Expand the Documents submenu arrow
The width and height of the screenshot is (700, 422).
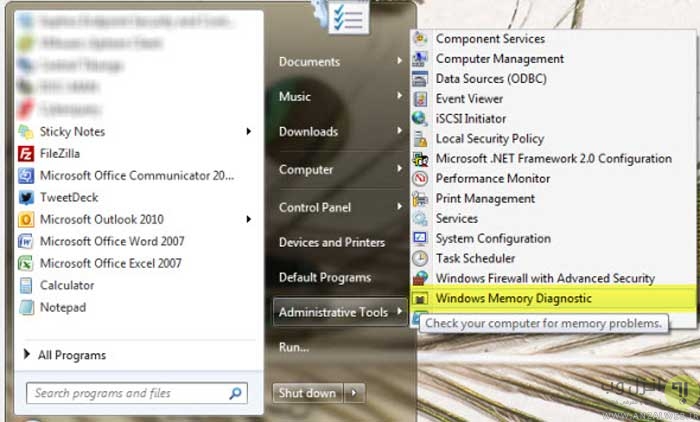(400, 61)
